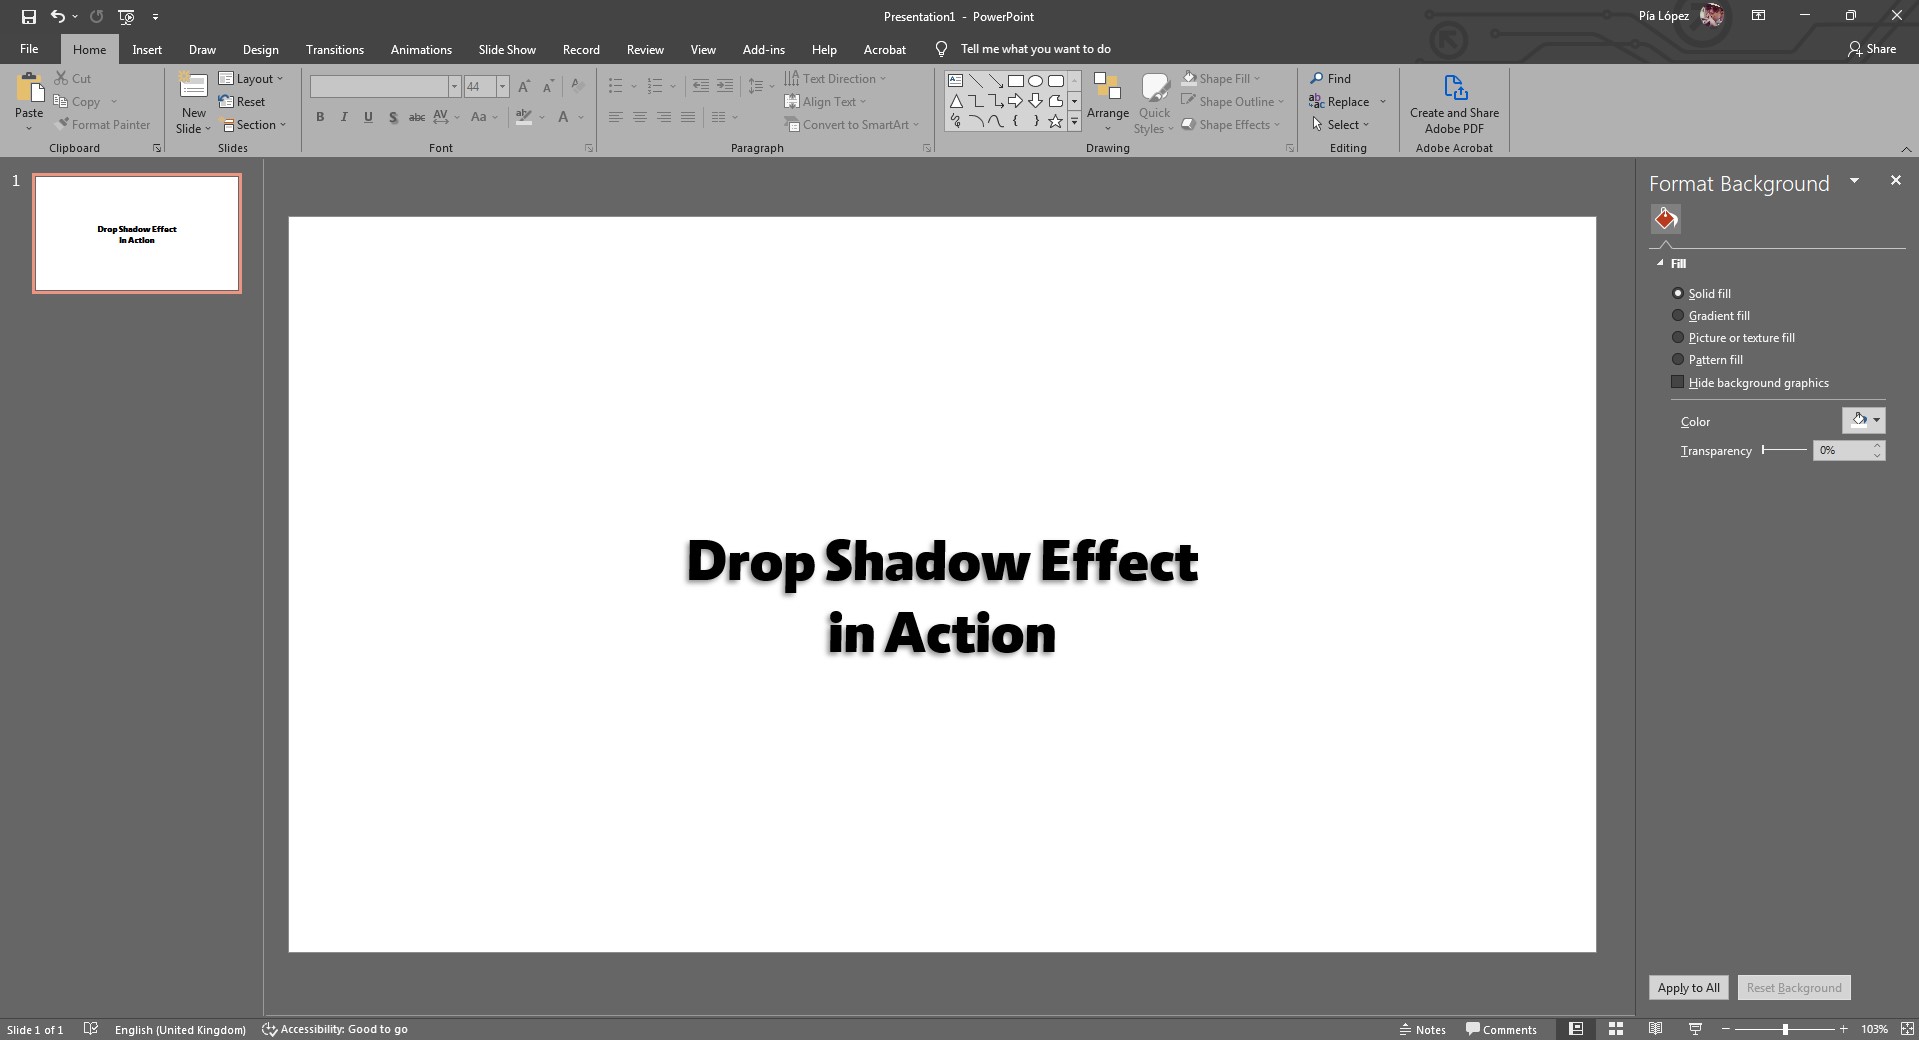Image resolution: width=1919 pixels, height=1040 pixels.
Task: Switch to the Insert tab
Action: pyautogui.click(x=146, y=49)
